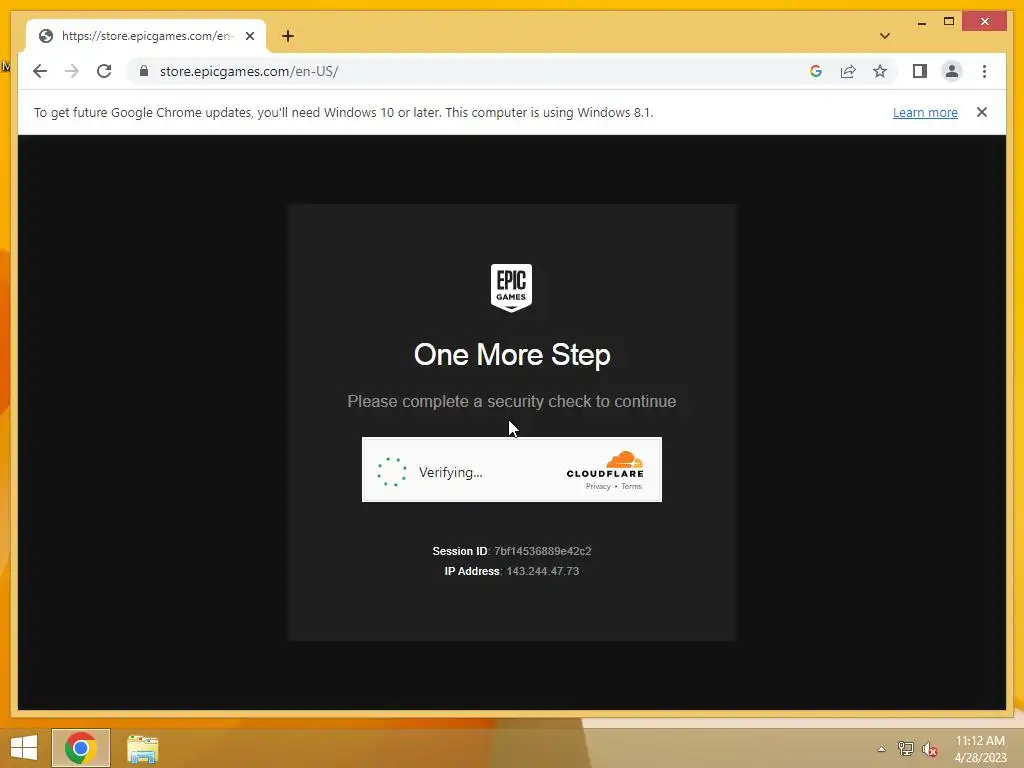The image size is (1024, 768).
Task: Open the Chrome side panel
Action: coord(920,71)
